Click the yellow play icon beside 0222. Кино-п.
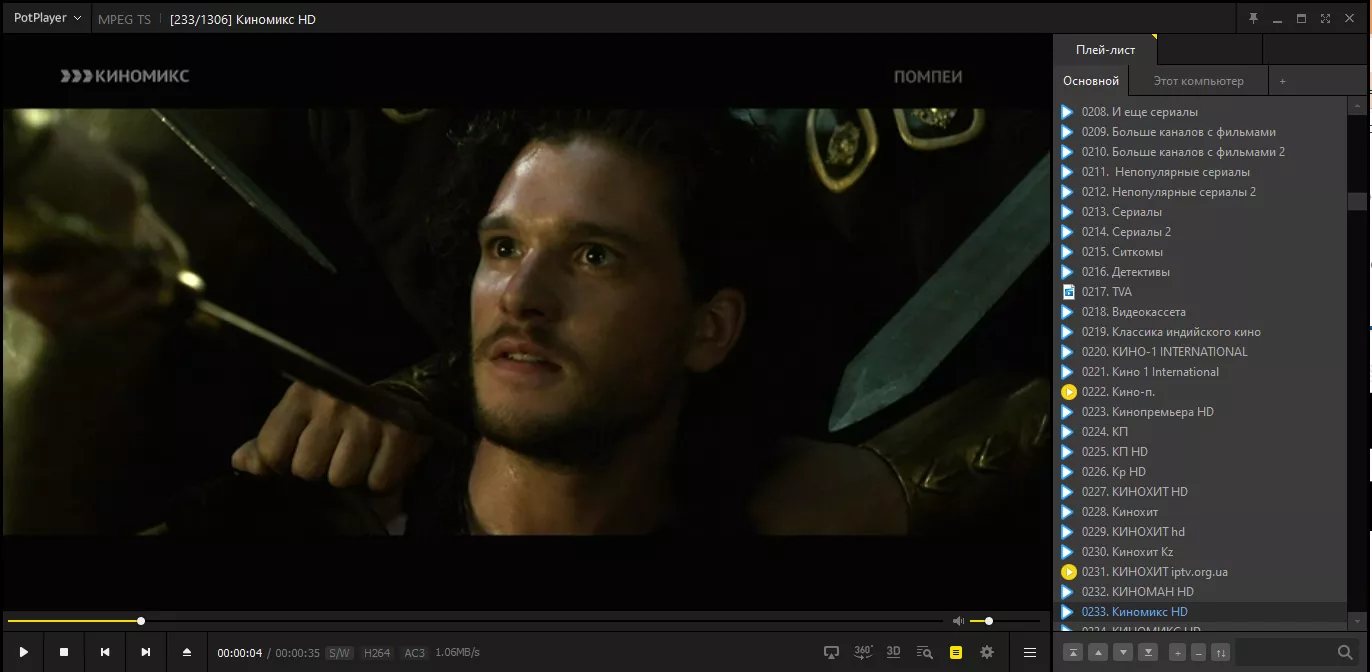Viewport: 1372px width, 672px height. coord(1068,392)
